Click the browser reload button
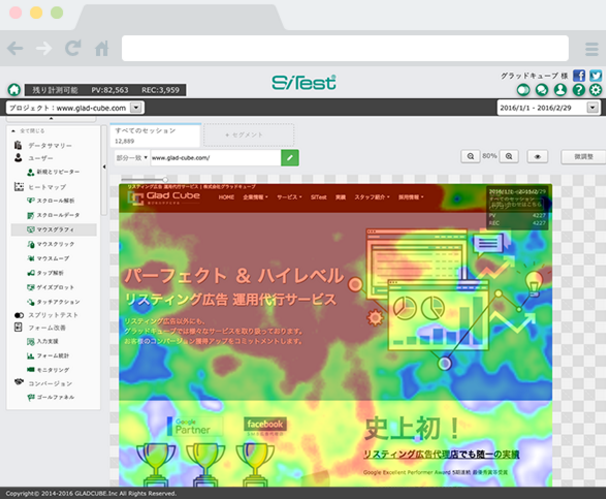This screenshot has width=606, height=499. (73, 48)
